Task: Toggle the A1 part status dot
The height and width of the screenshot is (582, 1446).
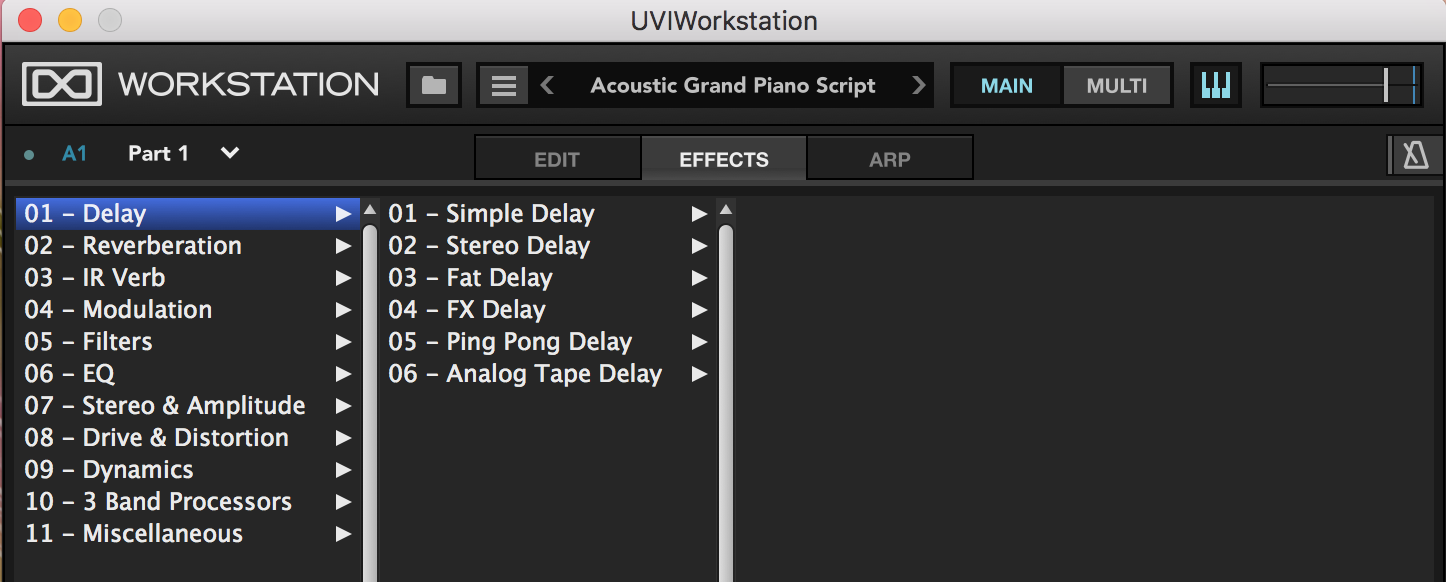Action: click(29, 154)
